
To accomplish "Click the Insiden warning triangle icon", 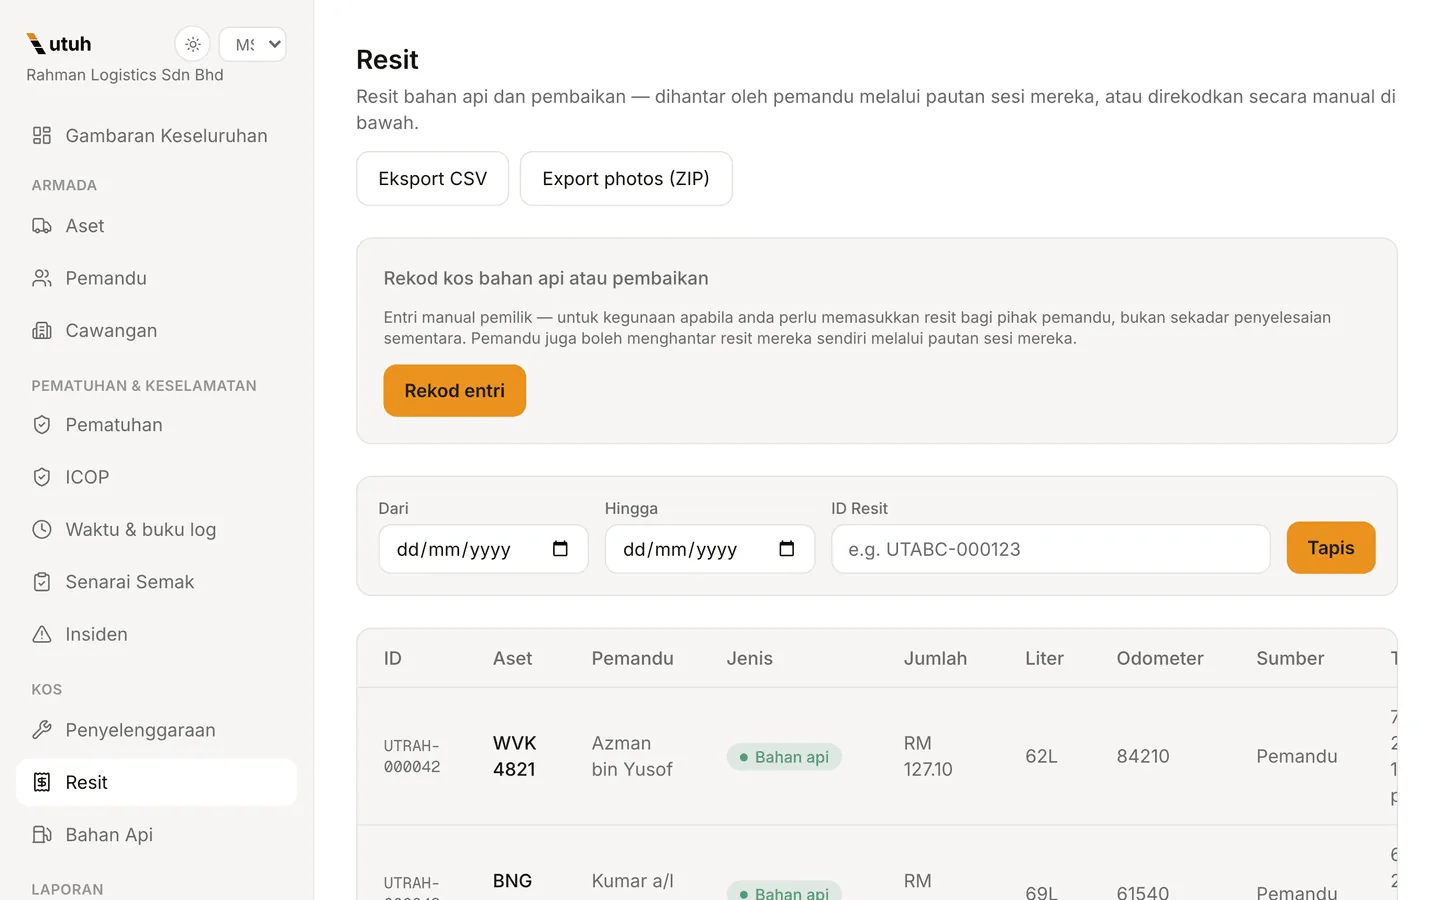I will tap(42, 634).
